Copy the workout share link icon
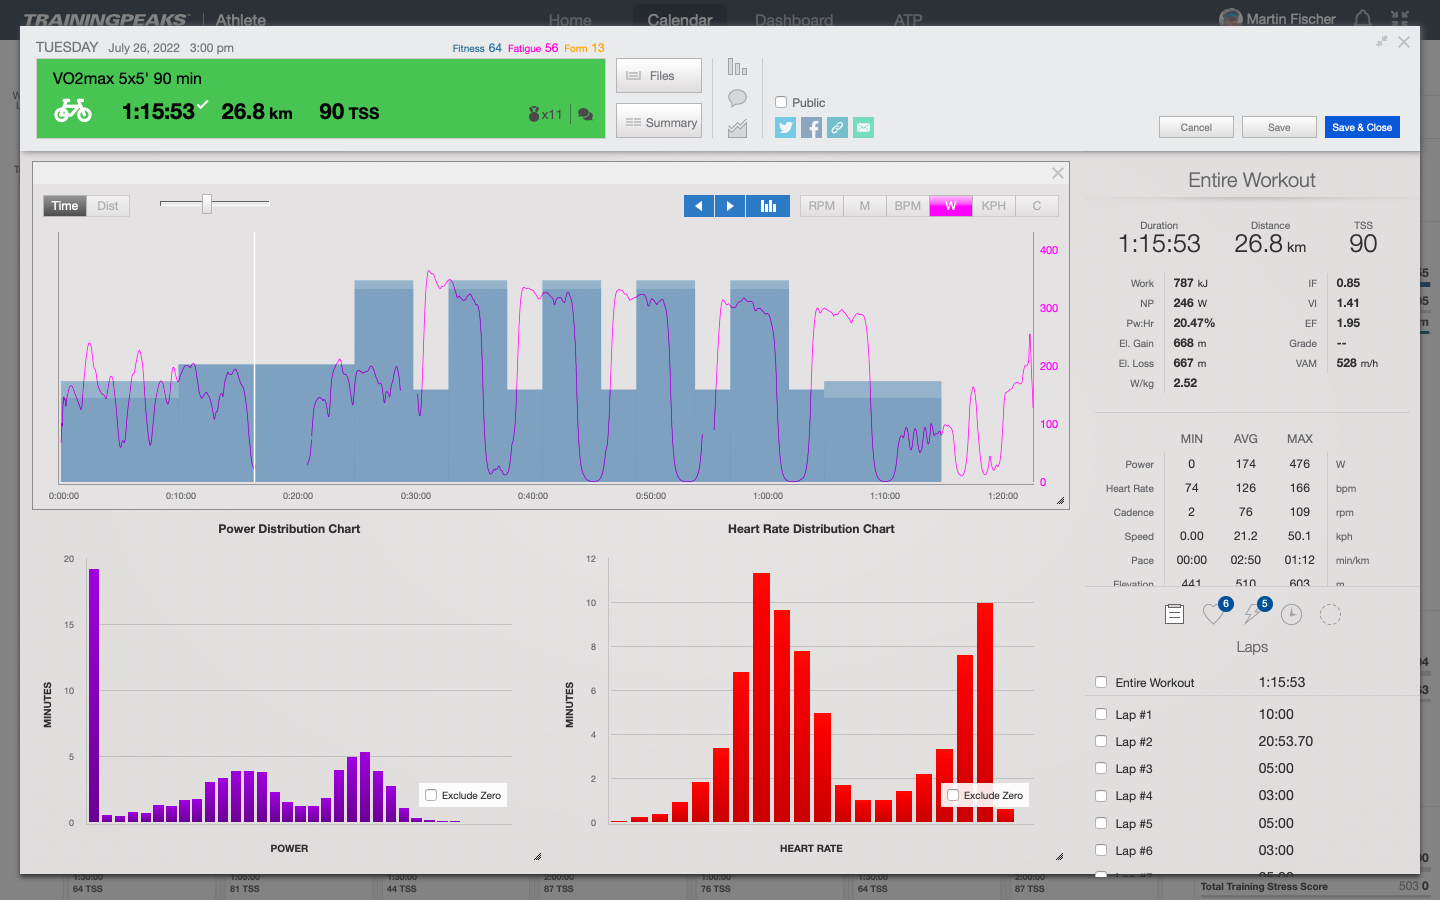The width and height of the screenshot is (1440, 900). (x=837, y=127)
